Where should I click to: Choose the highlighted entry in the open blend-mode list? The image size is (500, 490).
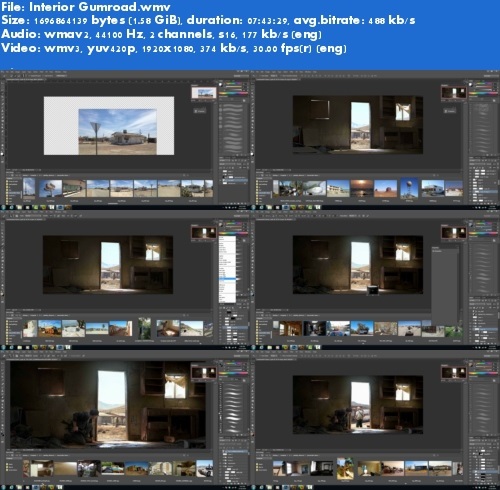tap(227, 278)
